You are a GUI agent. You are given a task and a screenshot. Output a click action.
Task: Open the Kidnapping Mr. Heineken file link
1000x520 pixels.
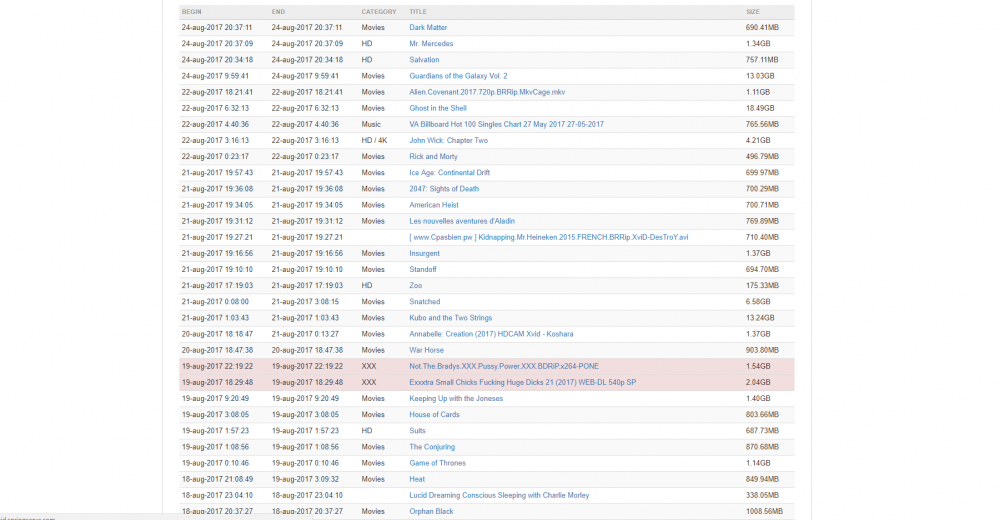[x=548, y=237]
